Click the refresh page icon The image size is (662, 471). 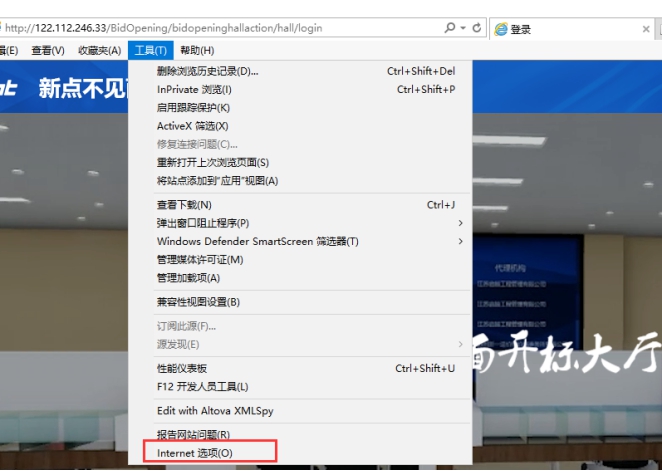point(477,29)
